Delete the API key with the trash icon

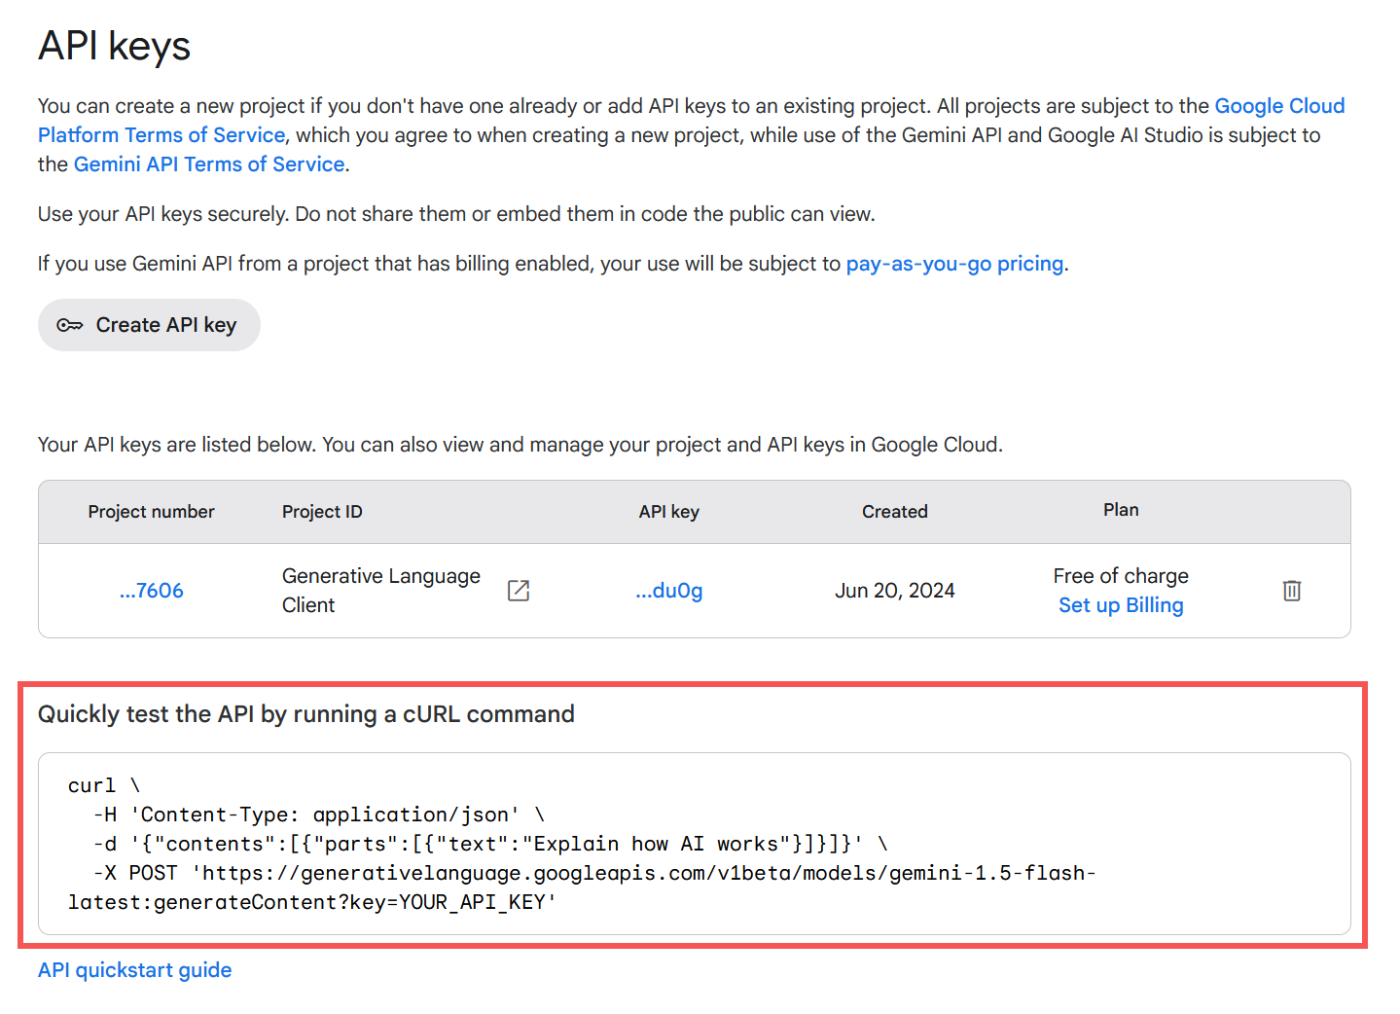pyautogui.click(x=1292, y=591)
